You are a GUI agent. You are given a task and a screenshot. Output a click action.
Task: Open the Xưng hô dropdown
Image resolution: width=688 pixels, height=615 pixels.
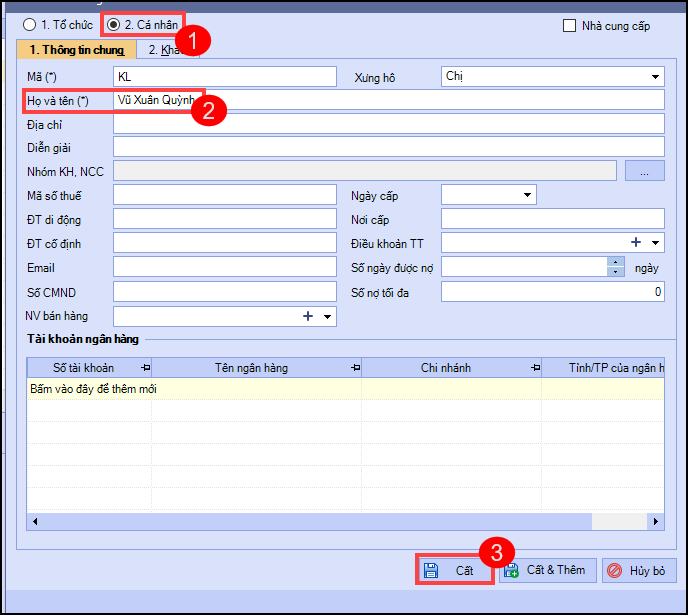pos(655,77)
